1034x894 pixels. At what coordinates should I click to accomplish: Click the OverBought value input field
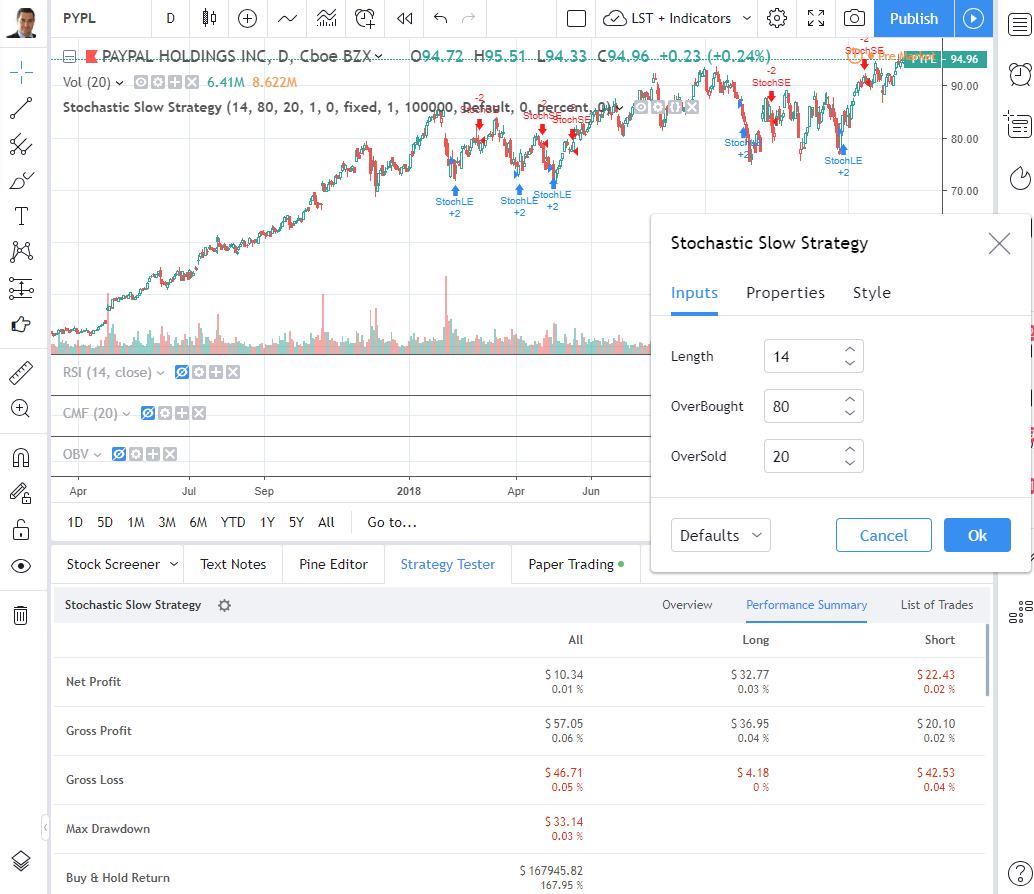coord(801,406)
